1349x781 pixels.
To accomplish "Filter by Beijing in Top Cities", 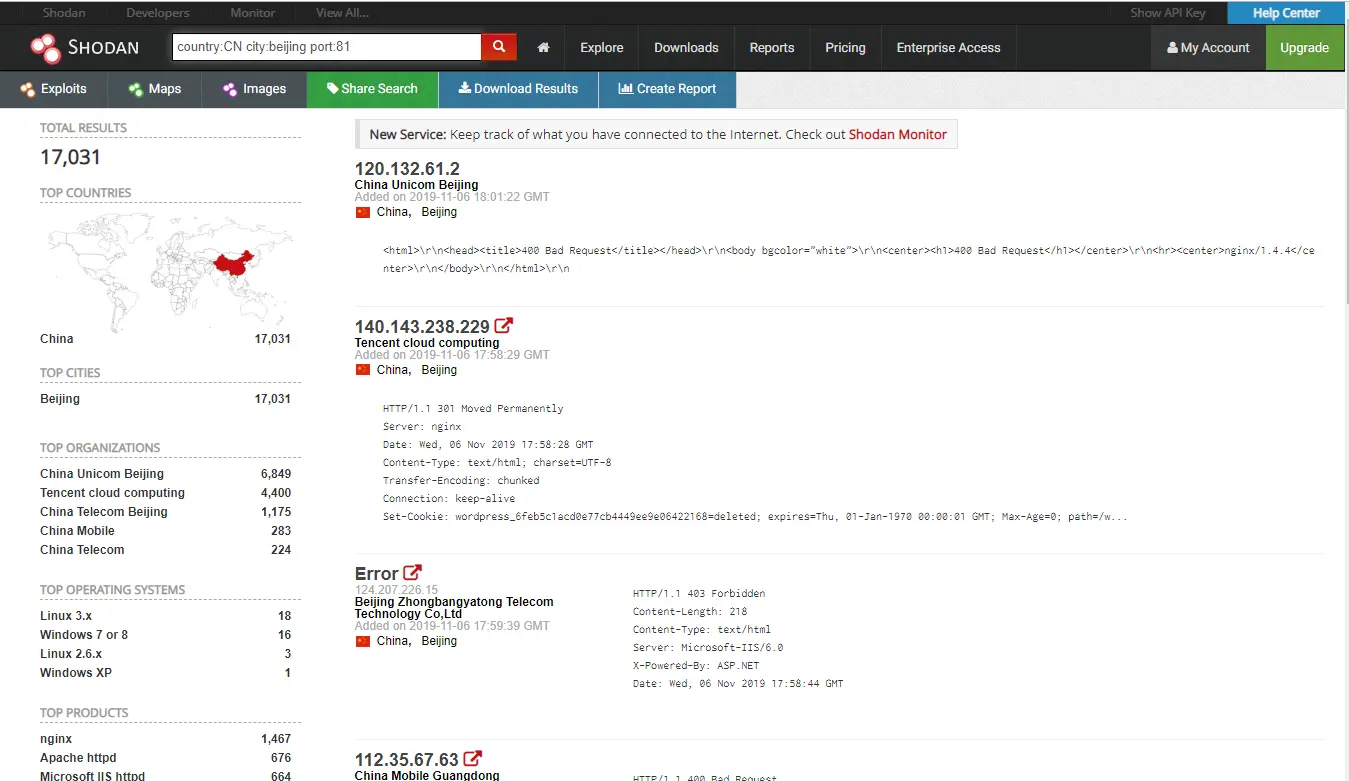I will [x=60, y=399].
